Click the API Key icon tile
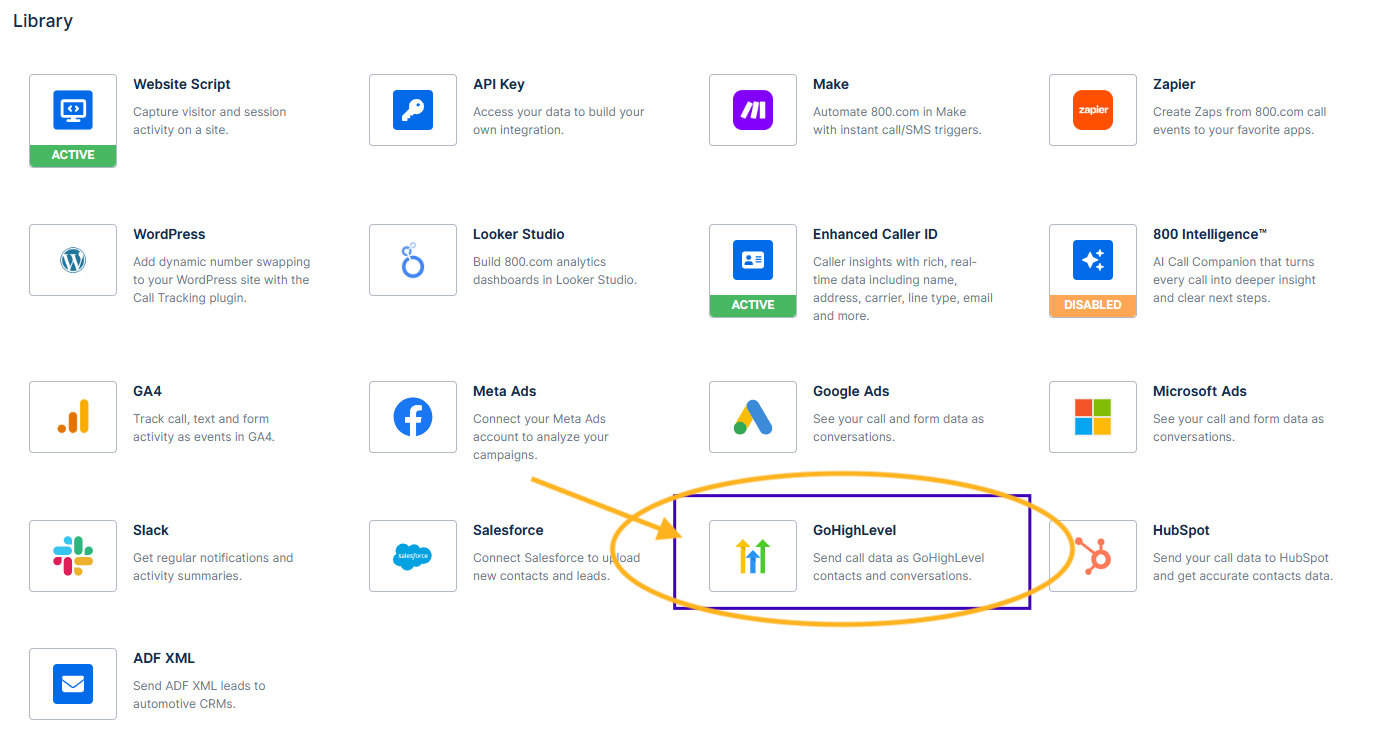The height and width of the screenshot is (744, 1377). point(413,110)
